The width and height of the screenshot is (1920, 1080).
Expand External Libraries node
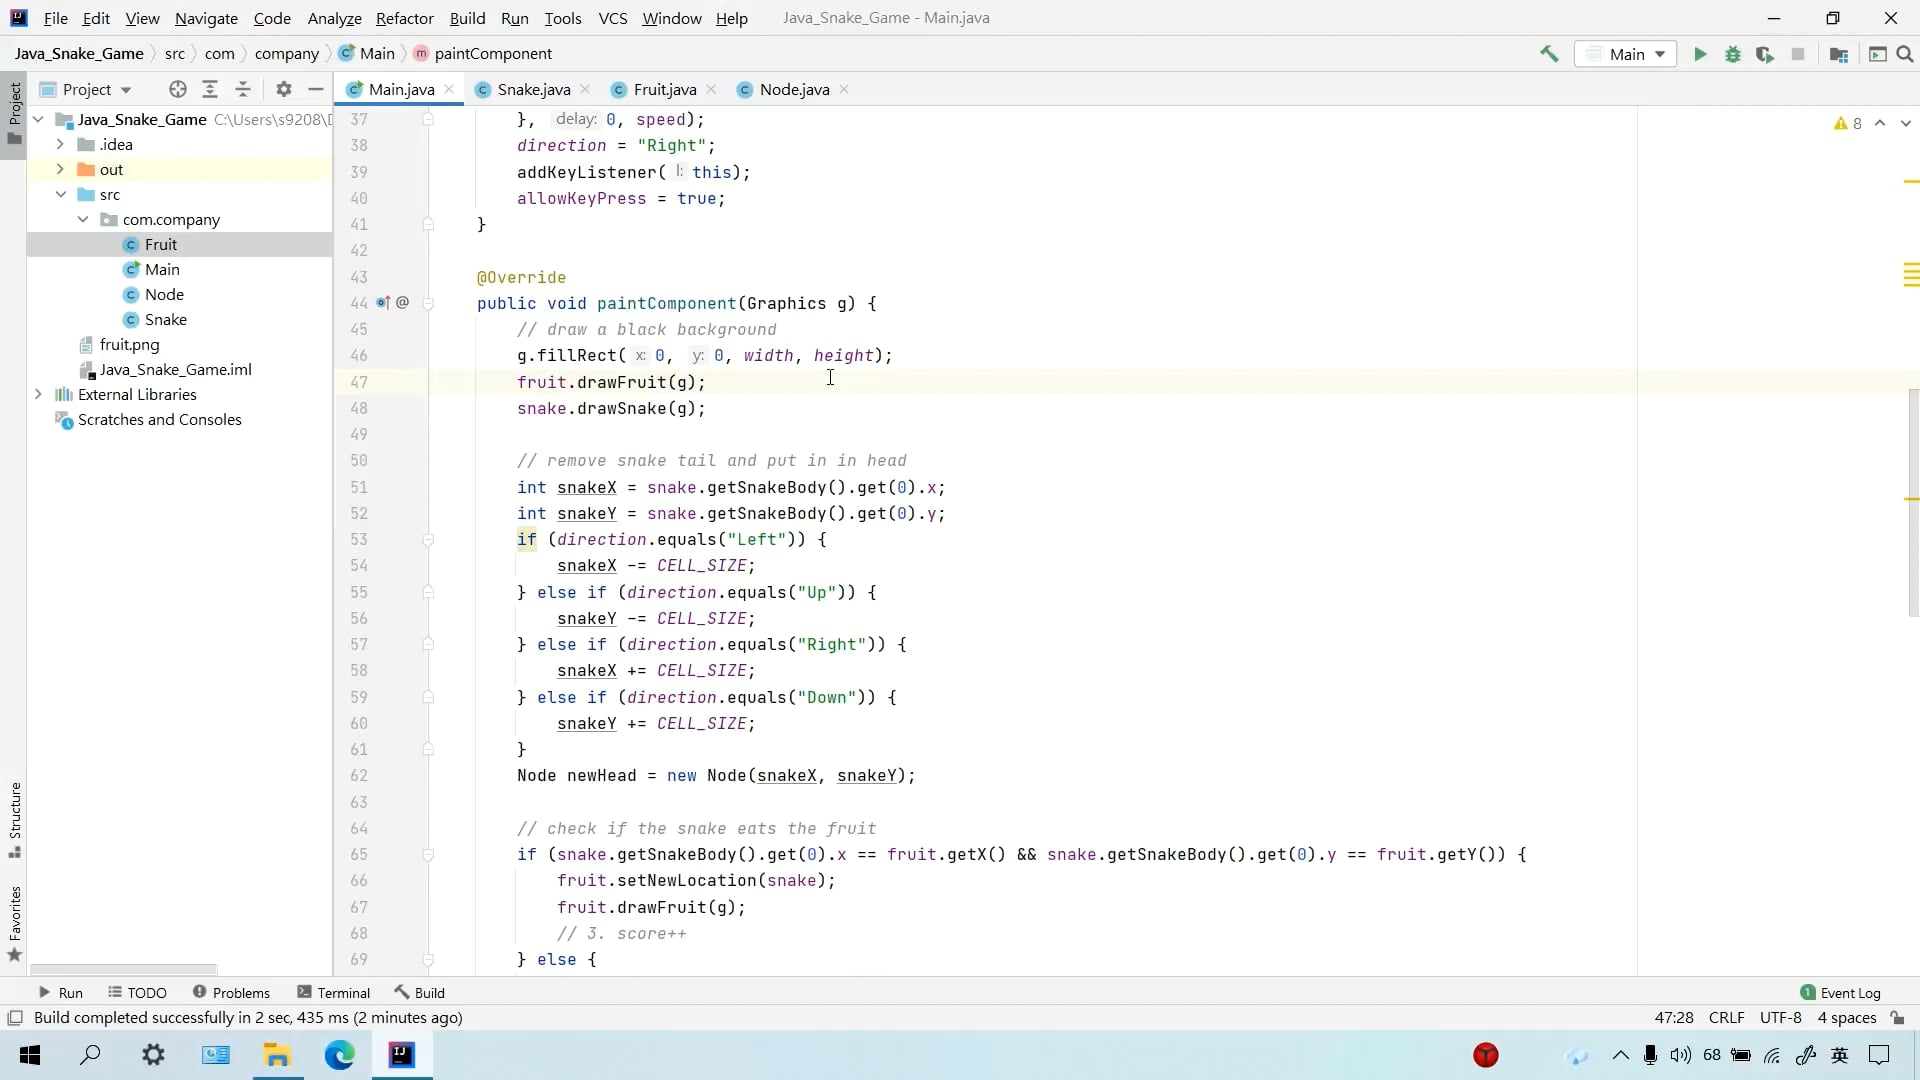(x=38, y=394)
